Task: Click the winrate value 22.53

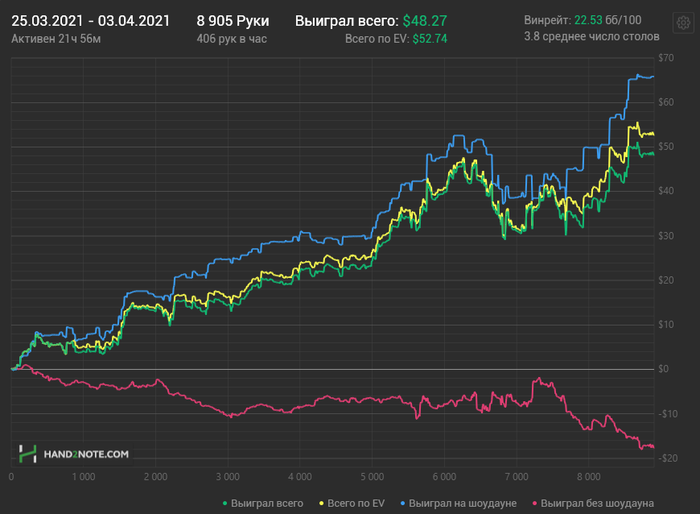Action: 588,20
